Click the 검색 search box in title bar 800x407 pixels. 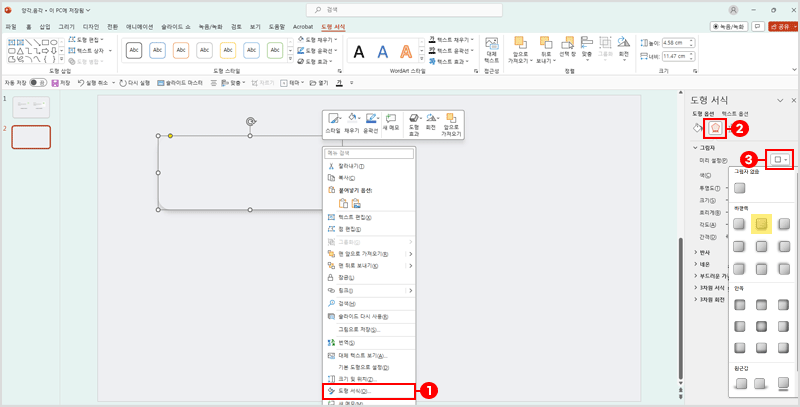[x=405, y=10]
